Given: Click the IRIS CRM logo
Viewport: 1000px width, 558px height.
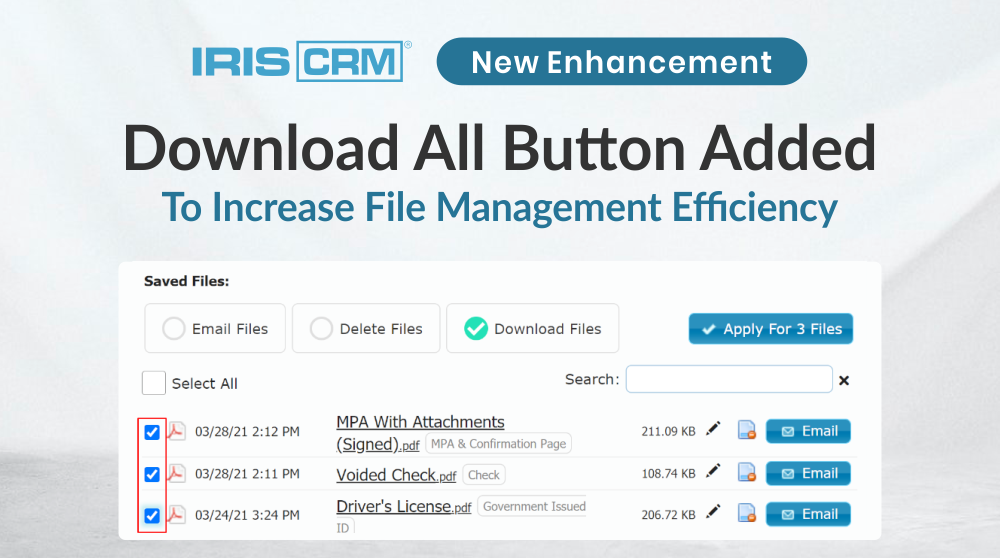Looking at the screenshot, I should click(x=301, y=61).
